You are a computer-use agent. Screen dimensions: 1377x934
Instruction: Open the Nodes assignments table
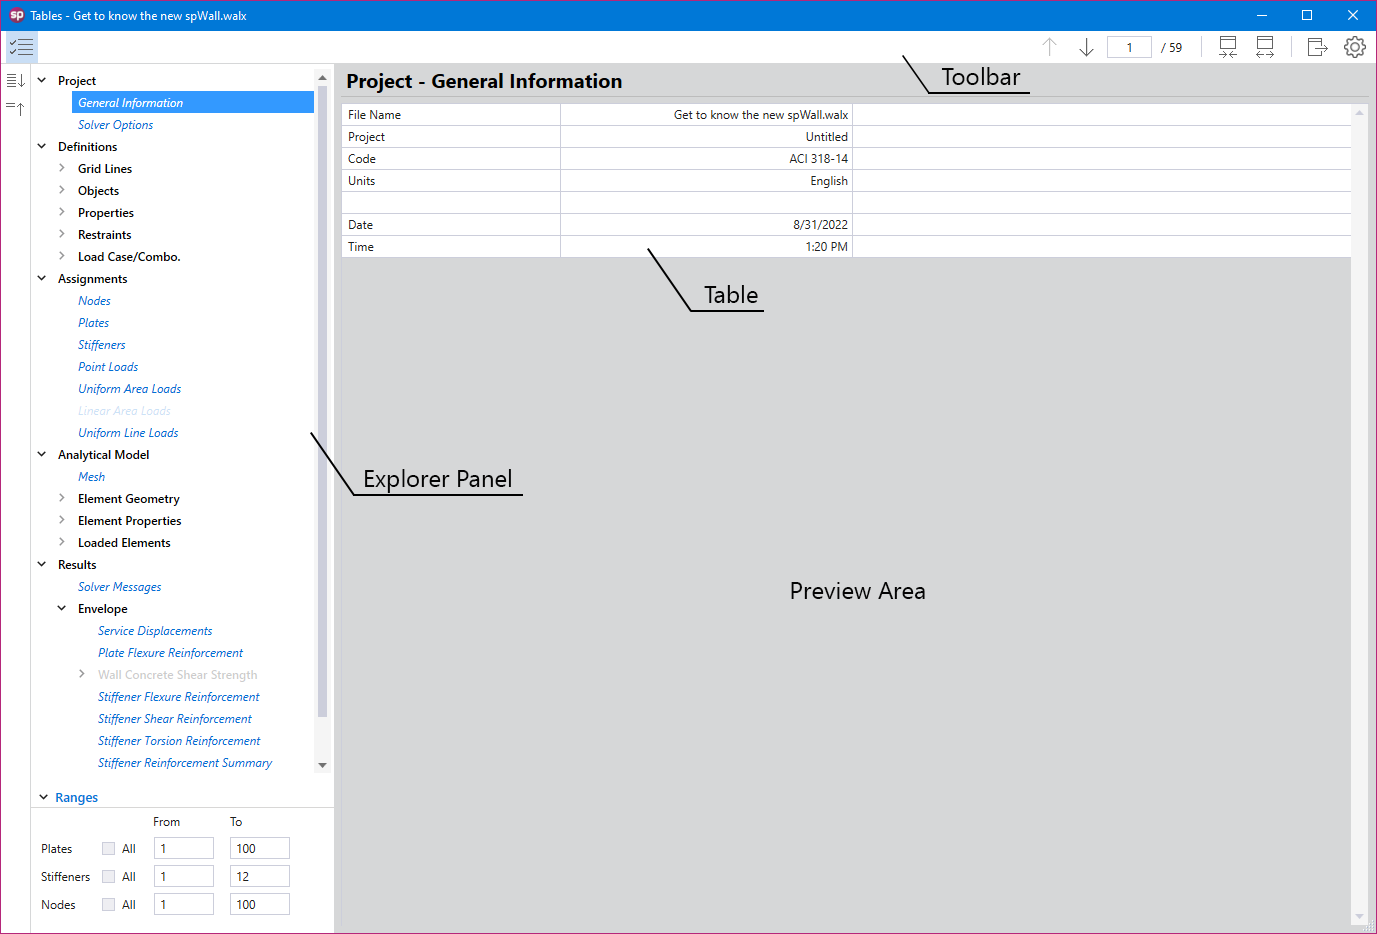(x=94, y=301)
